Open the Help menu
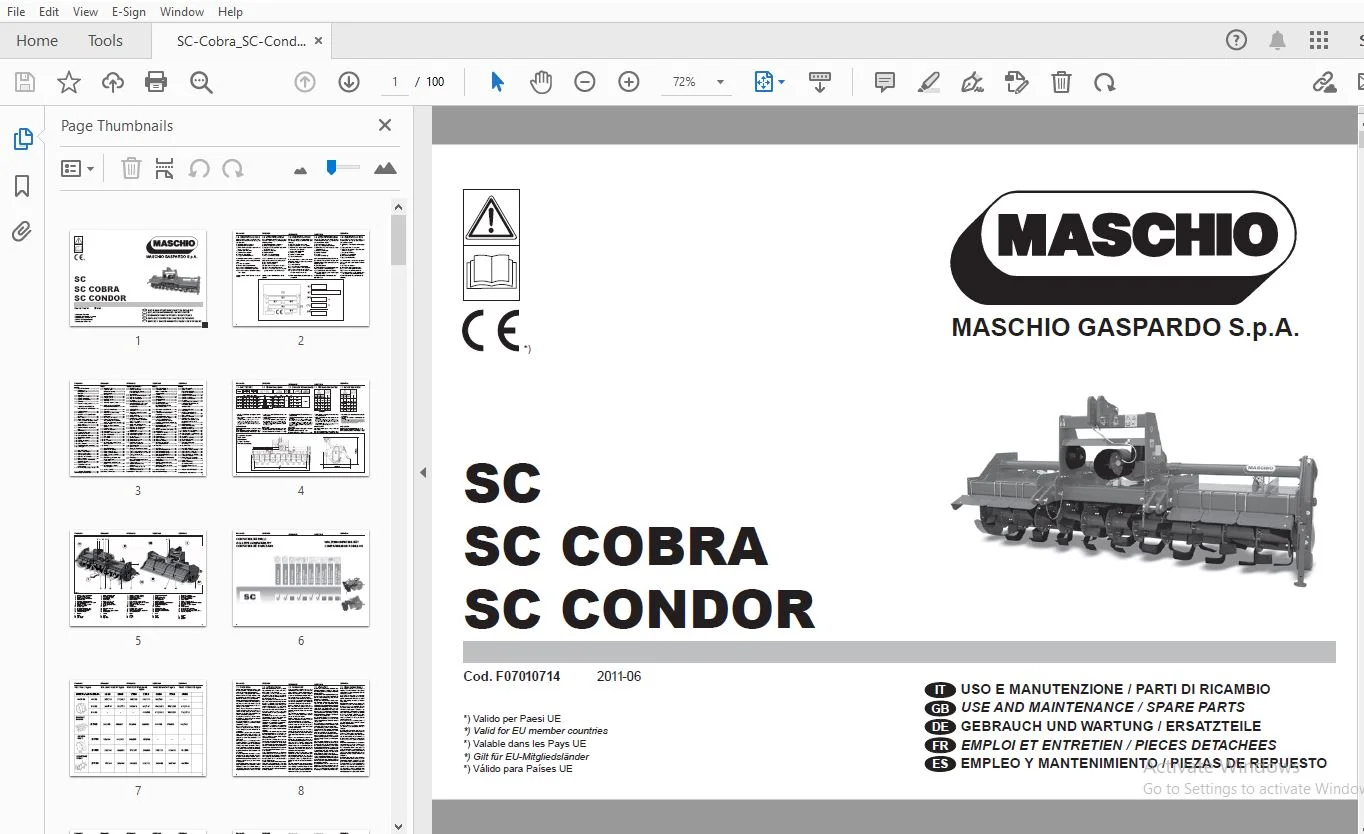Screen dimensions: 1364x834 (x=230, y=11)
